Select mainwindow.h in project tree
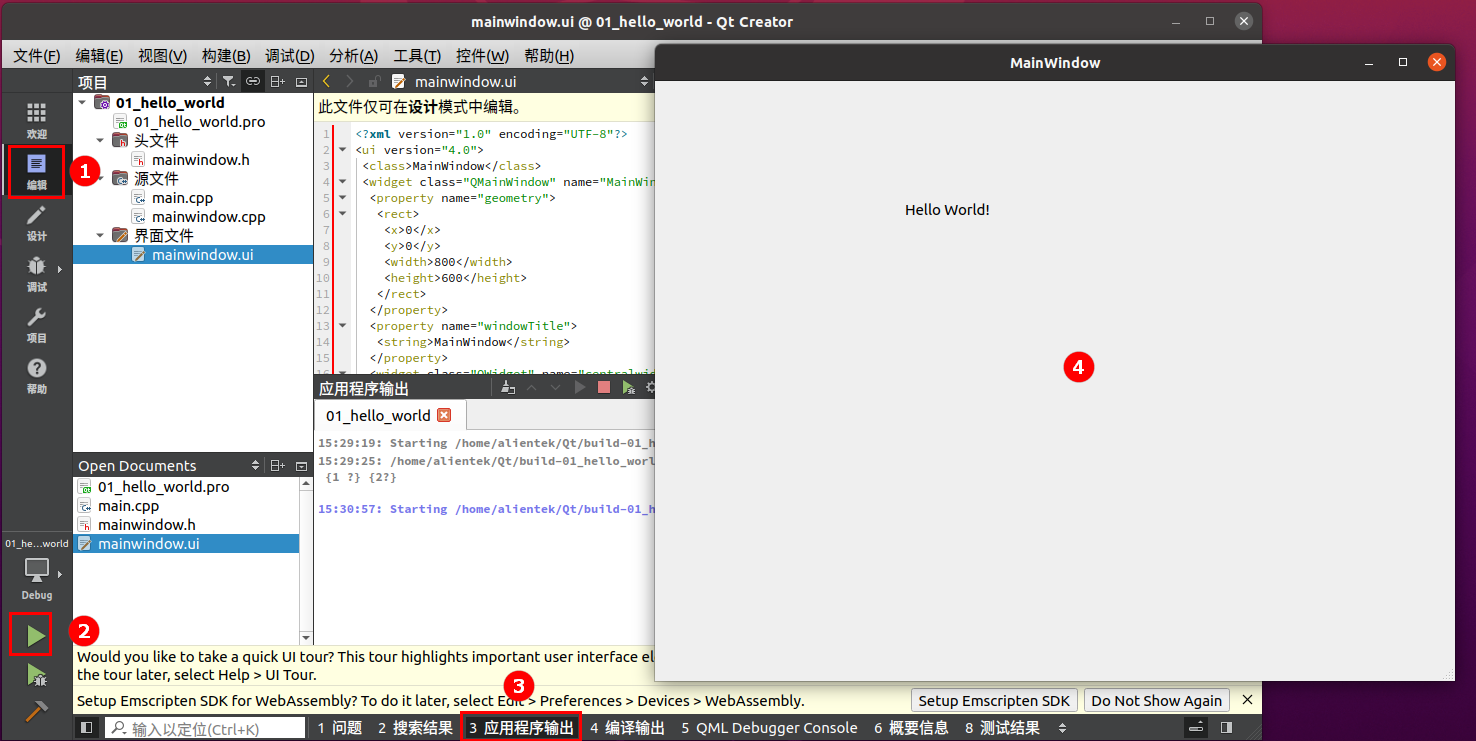 [200, 160]
